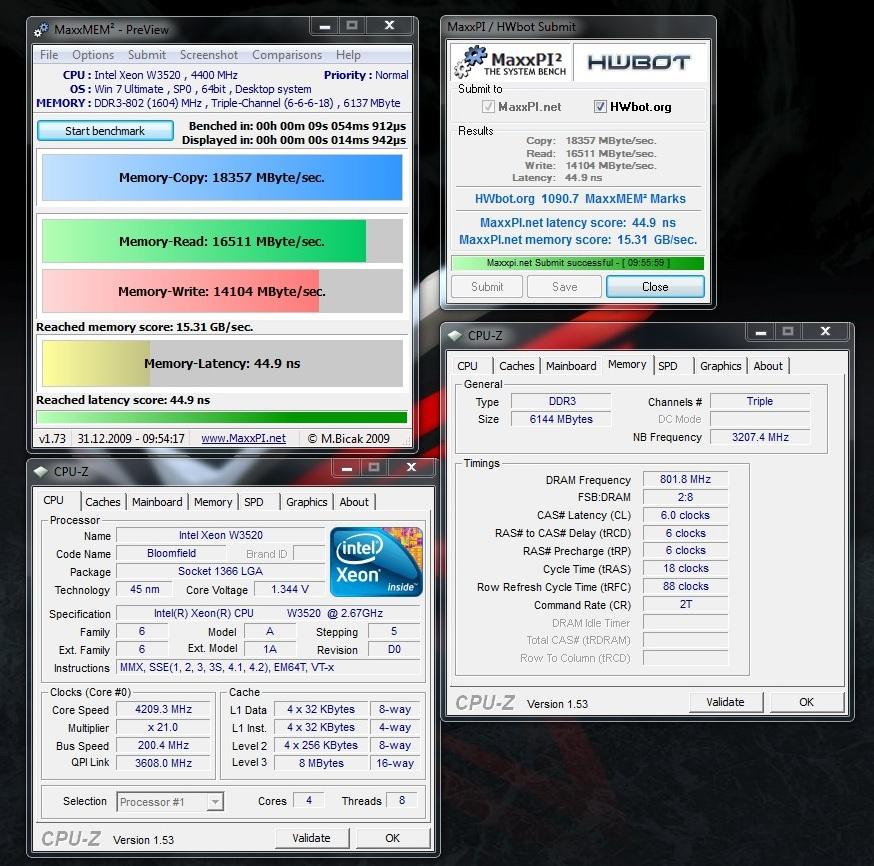
Task: Click the HWBOT logo banner
Action: click(639, 62)
